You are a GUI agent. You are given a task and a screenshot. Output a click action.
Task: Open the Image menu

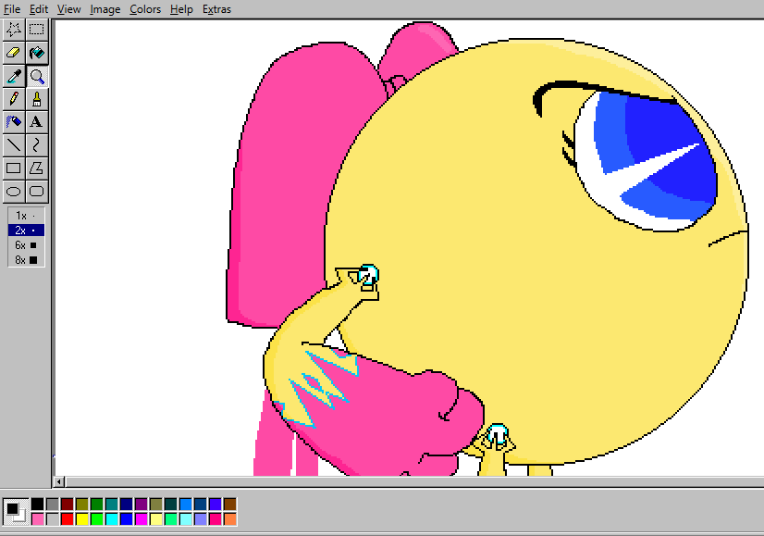(105, 9)
